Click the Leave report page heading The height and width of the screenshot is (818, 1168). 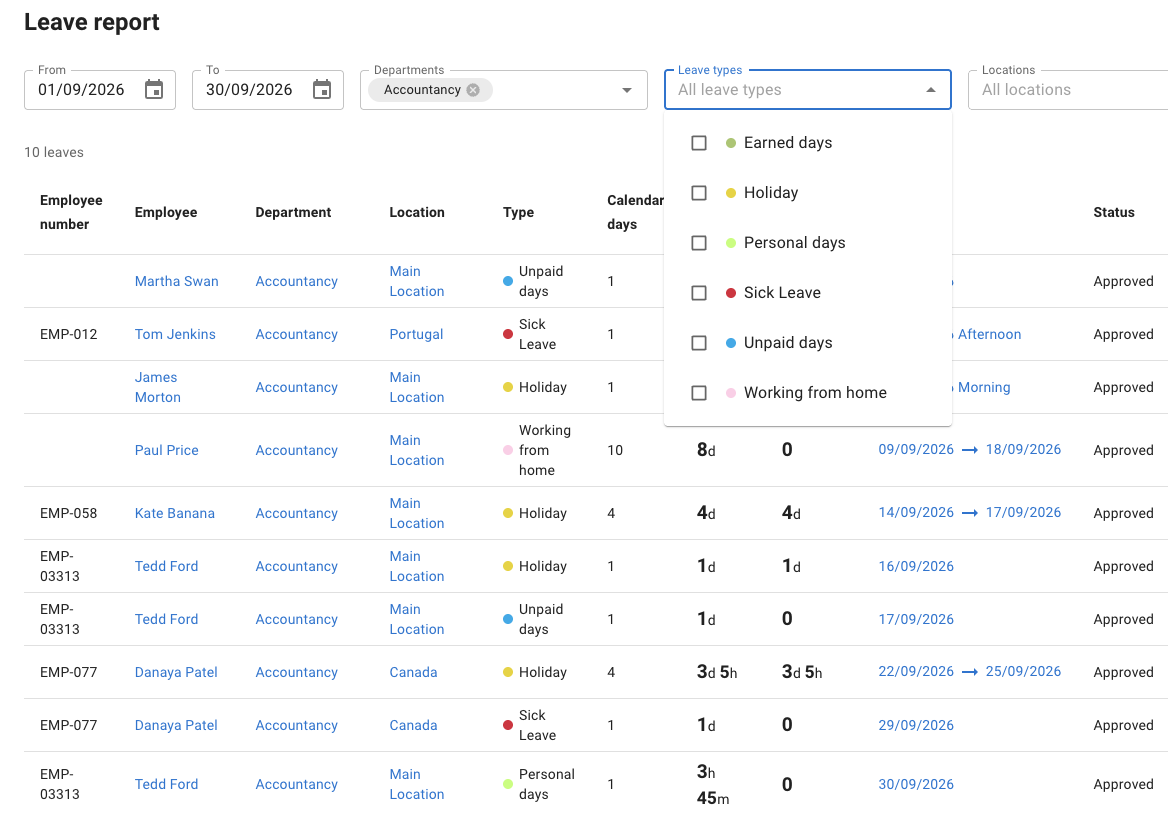[92, 22]
